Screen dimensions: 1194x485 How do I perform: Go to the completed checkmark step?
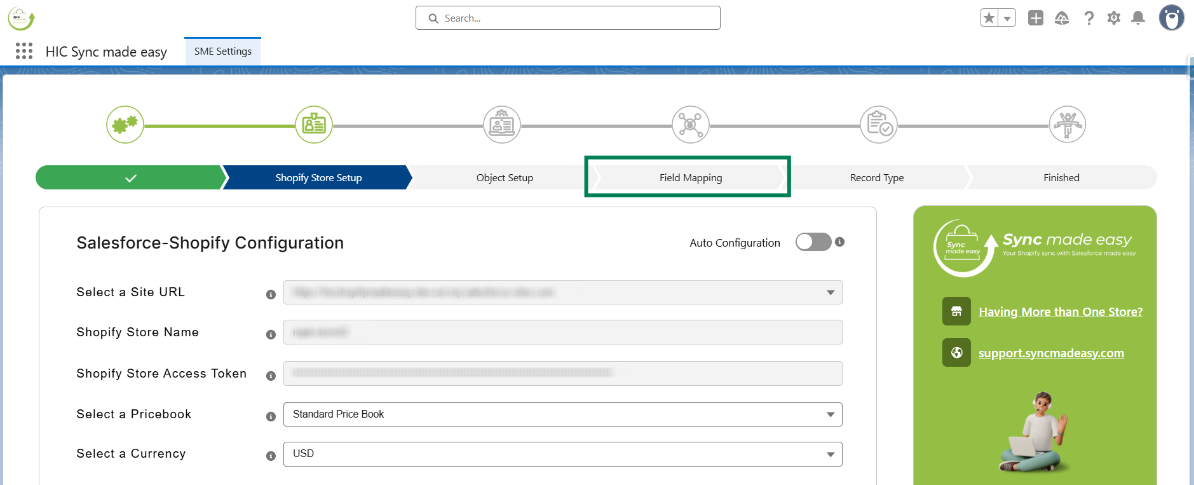130,177
